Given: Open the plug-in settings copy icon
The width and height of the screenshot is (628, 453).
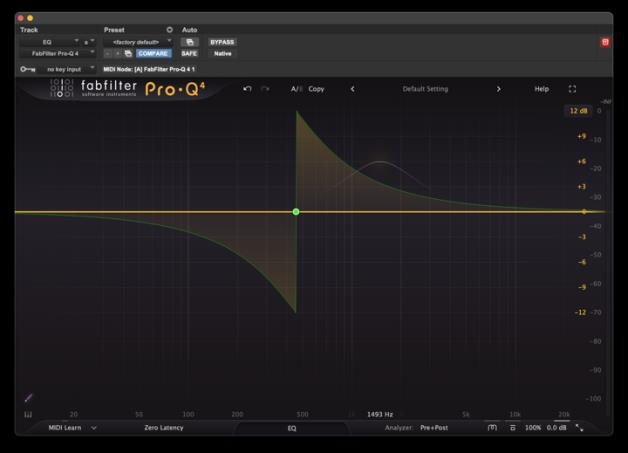Looking at the screenshot, I should (128, 53).
